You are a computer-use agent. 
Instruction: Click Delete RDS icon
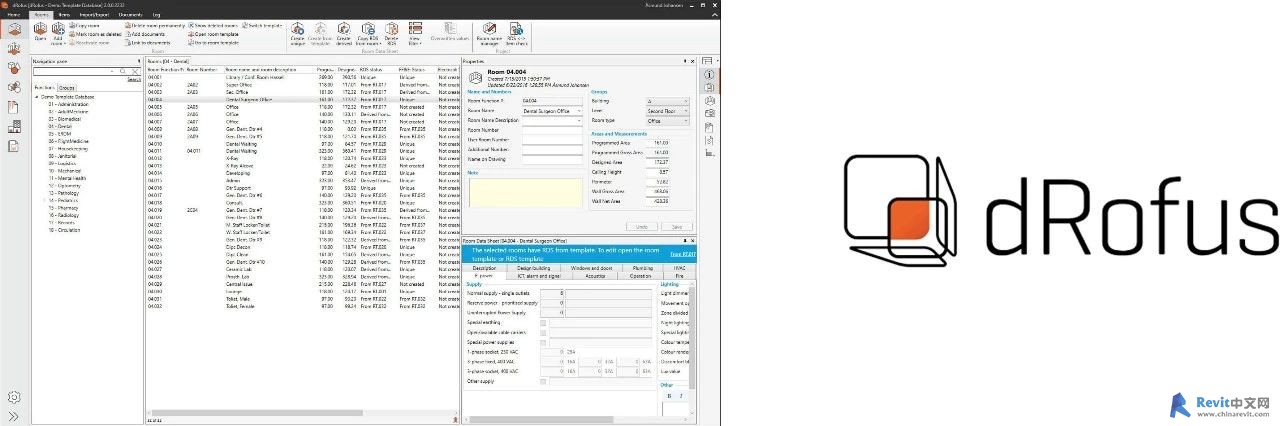pyautogui.click(x=391, y=33)
